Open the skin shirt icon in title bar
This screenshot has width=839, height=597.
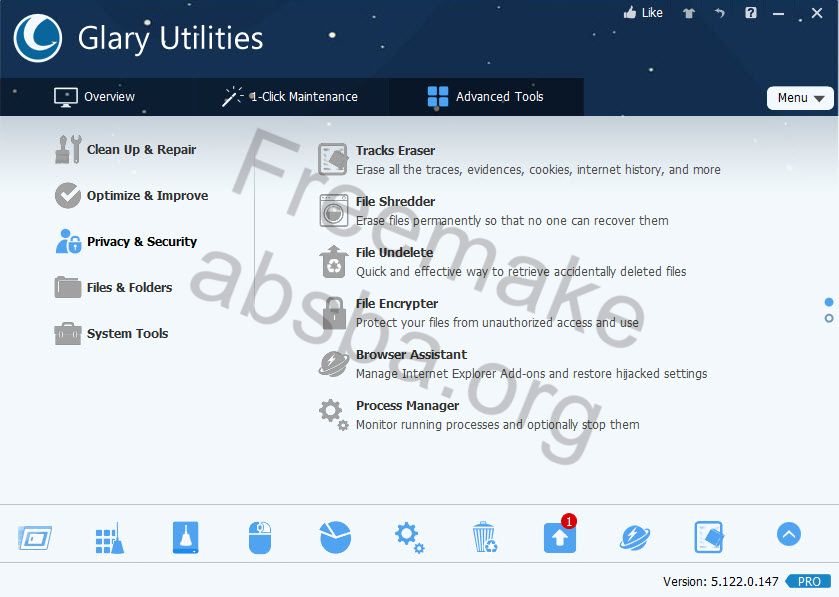(689, 13)
